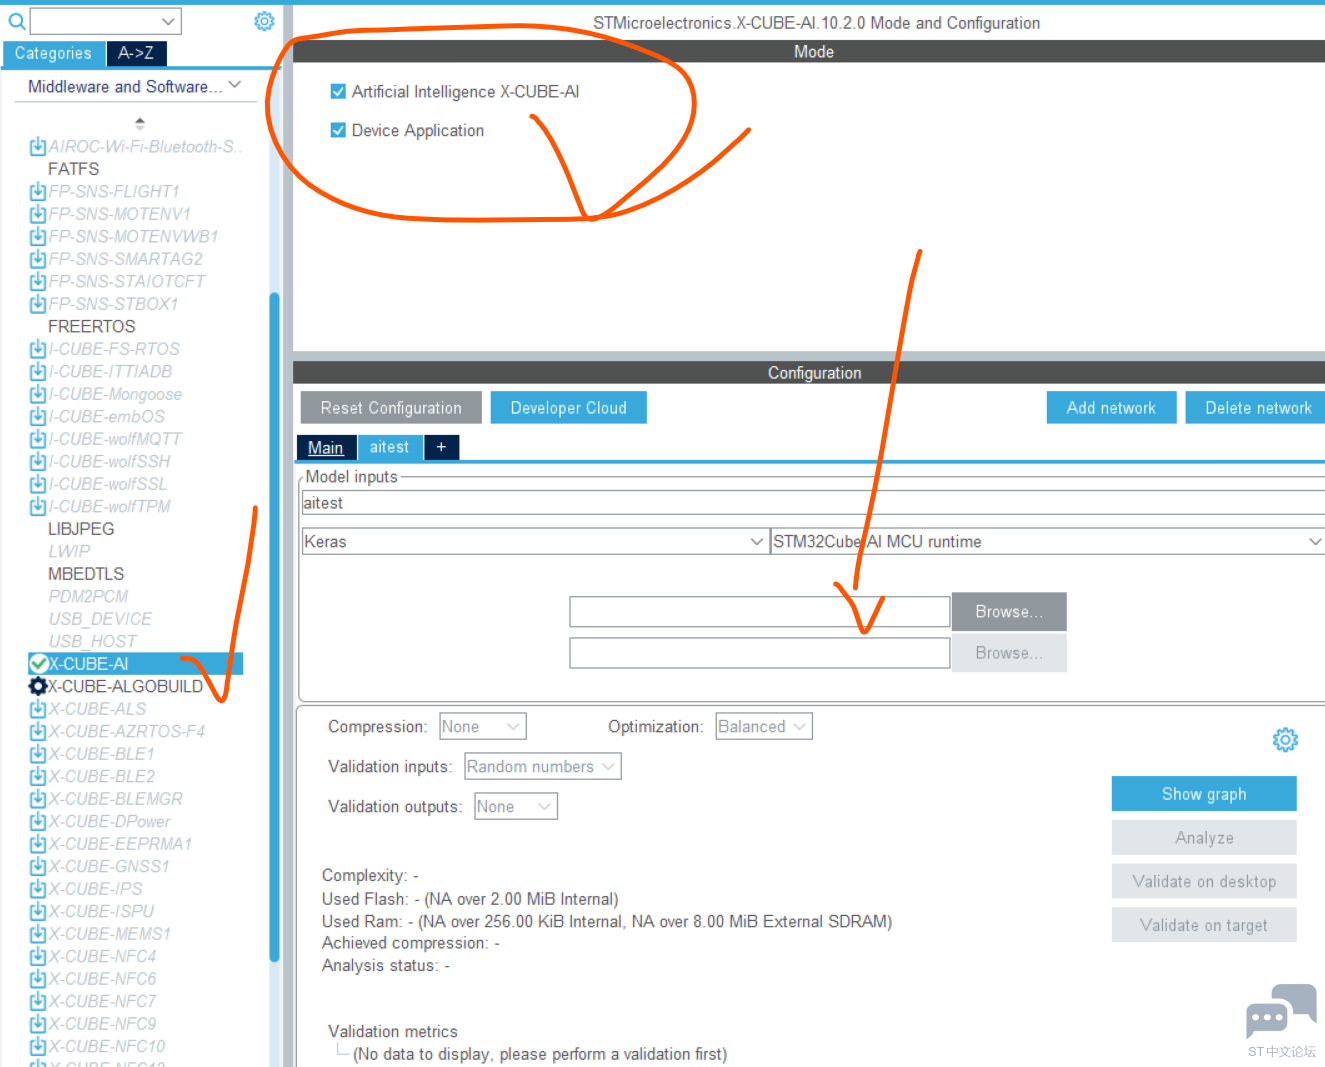Open the Compression dropdown
Viewport: 1325px width, 1067px height.
pos(483,727)
